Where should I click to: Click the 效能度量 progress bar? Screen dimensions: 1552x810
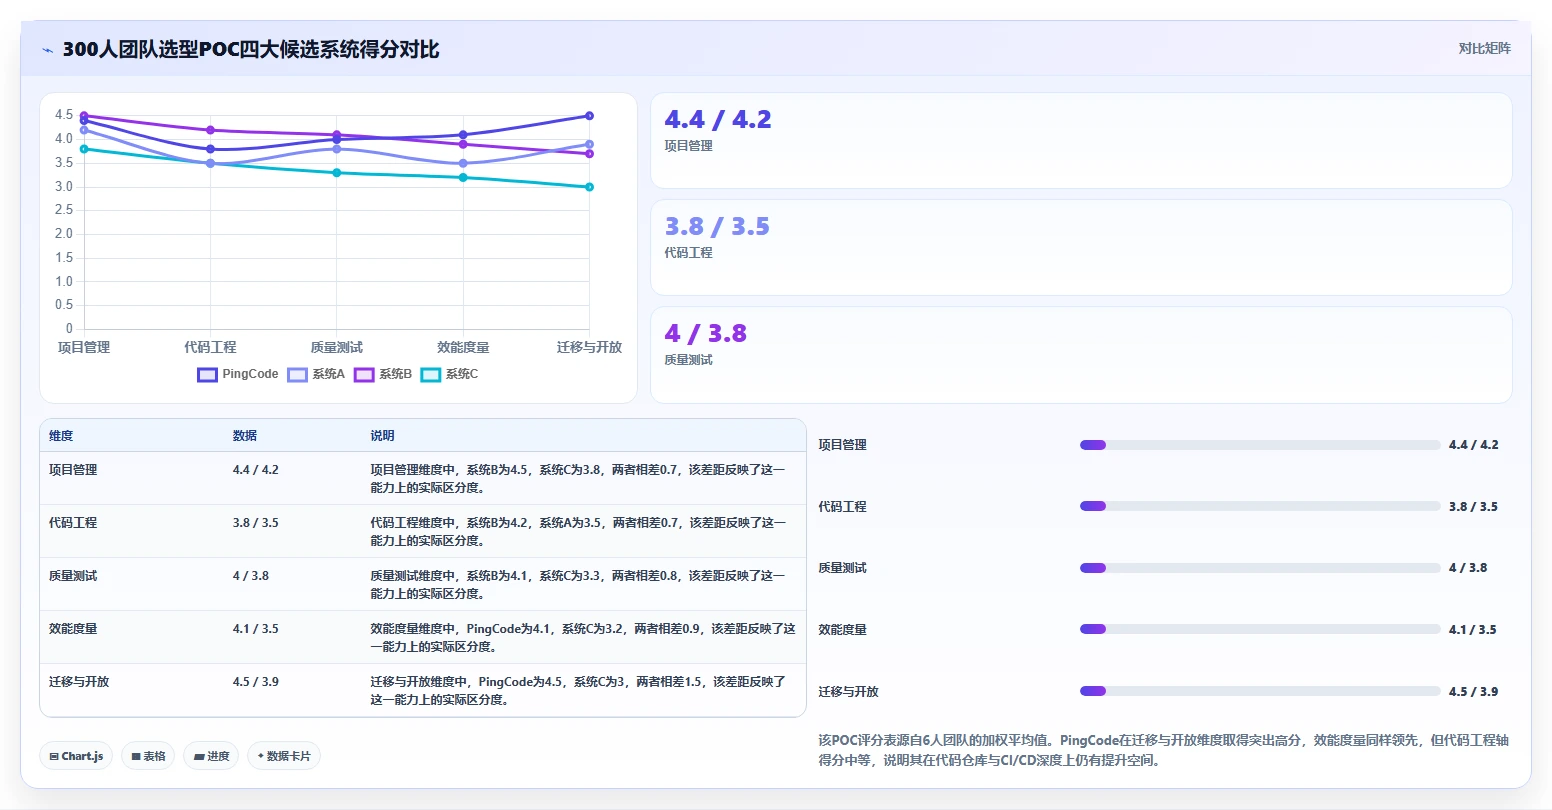1260,629
